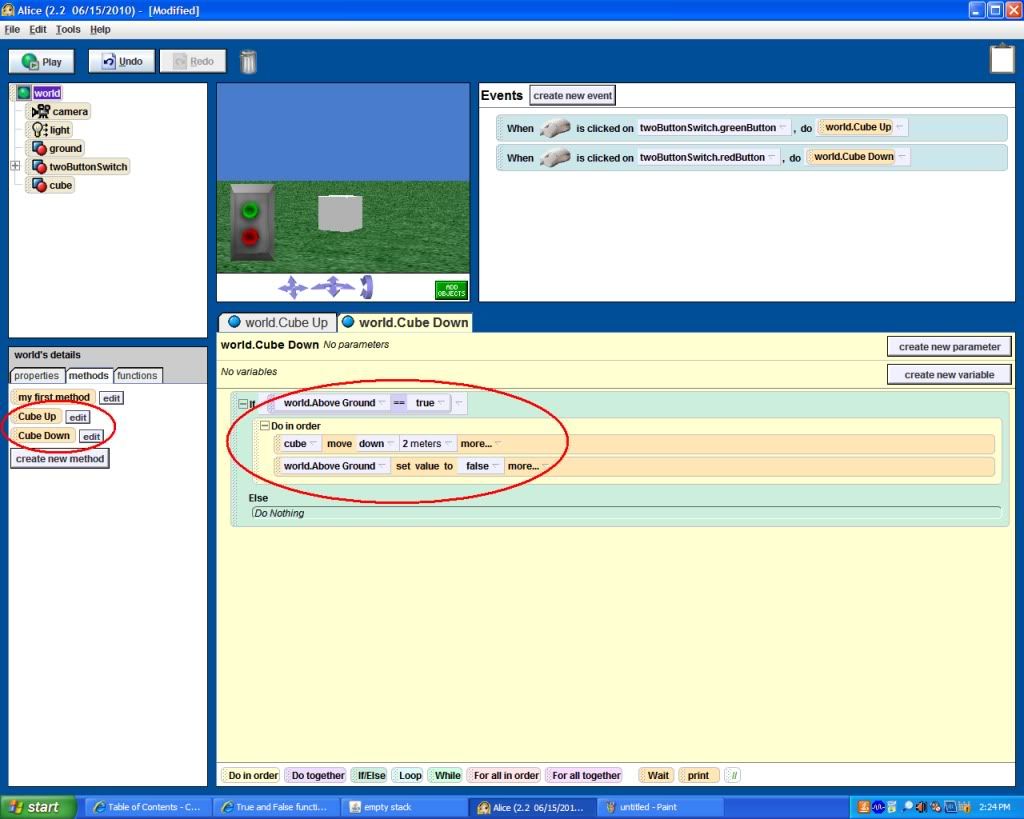This screenshot has width=1024, height=819.
Task: Select the ground object in tree
Action: tap(57, 148)
